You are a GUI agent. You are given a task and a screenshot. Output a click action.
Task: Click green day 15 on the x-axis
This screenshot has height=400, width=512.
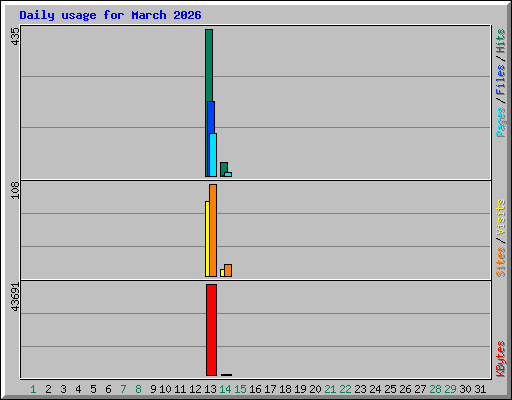coord(240,389)
